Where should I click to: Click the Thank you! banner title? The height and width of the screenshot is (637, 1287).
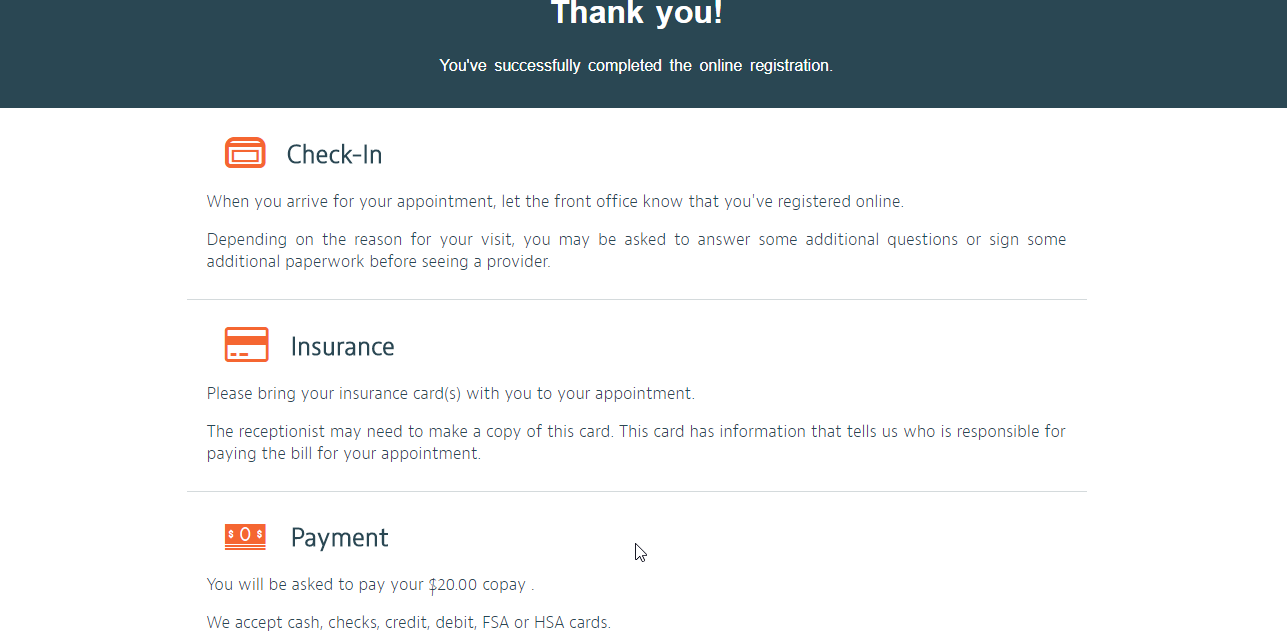(x=636, y=13)
